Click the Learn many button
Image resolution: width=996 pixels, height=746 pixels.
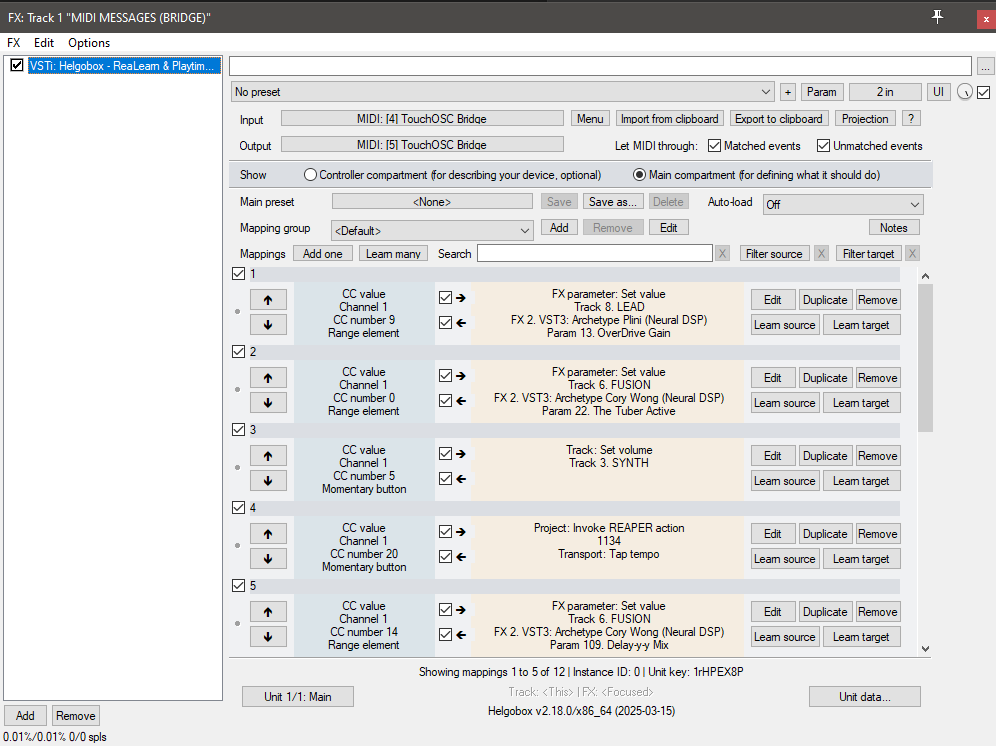pos(393,253)
